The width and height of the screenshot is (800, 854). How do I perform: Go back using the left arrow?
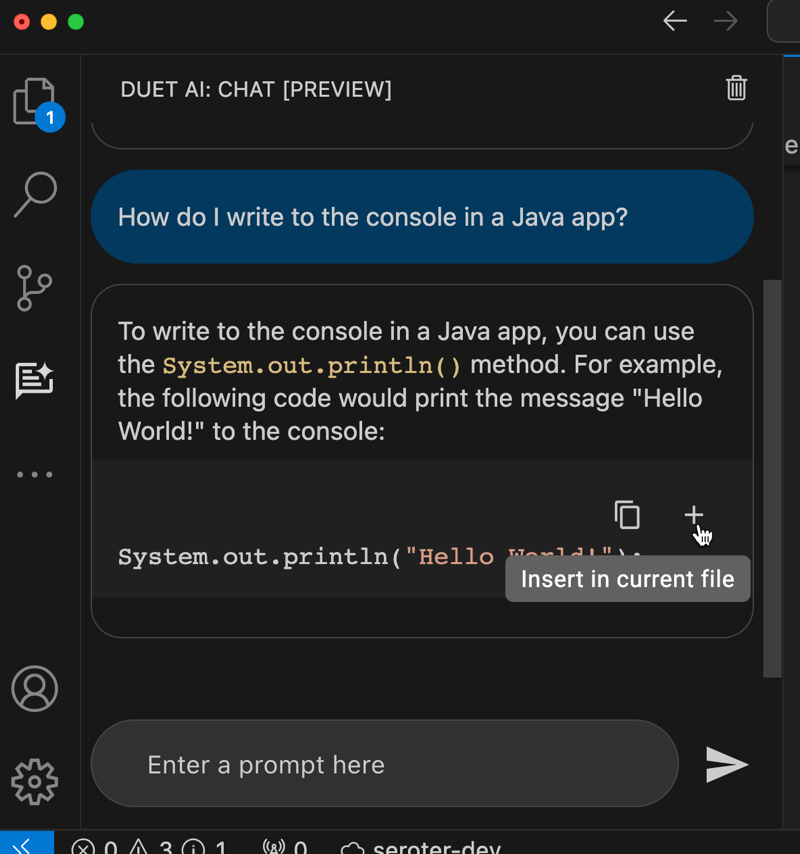pyautogui.click(x=675, y=21)
